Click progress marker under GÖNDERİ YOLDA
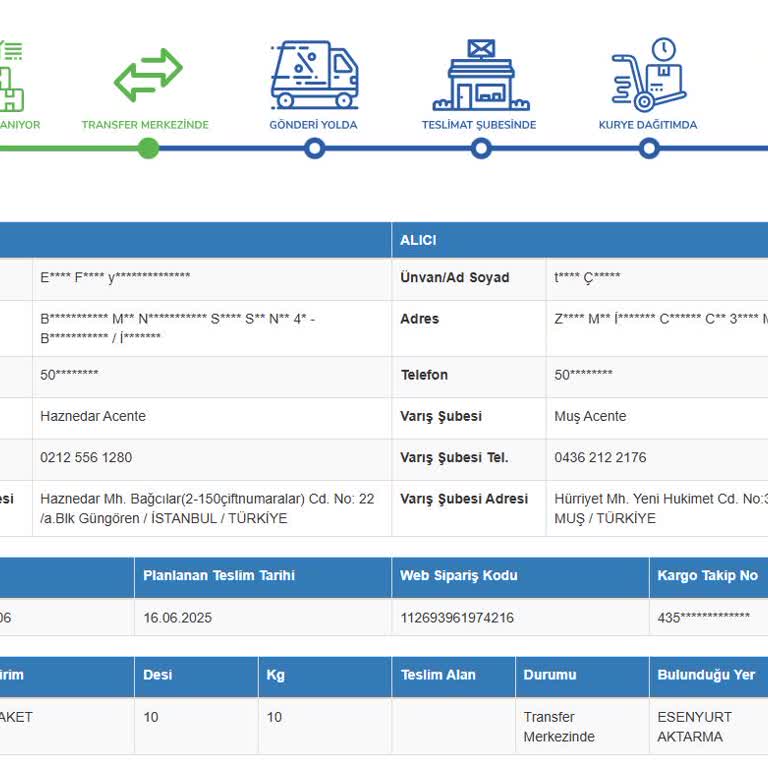768x768 pixels. coord(314,148)
